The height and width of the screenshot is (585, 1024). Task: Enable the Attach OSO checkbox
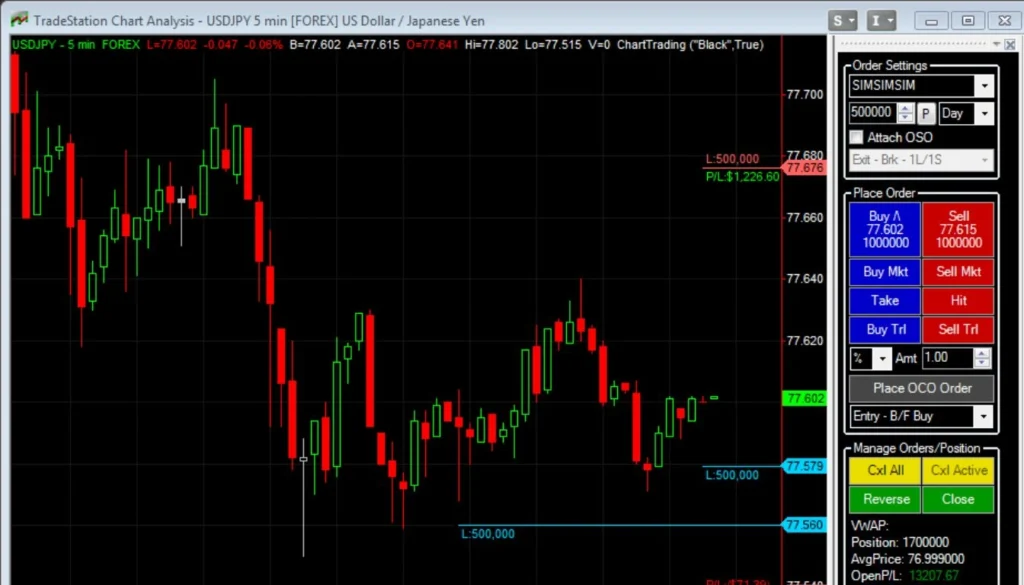coord(856,137)
